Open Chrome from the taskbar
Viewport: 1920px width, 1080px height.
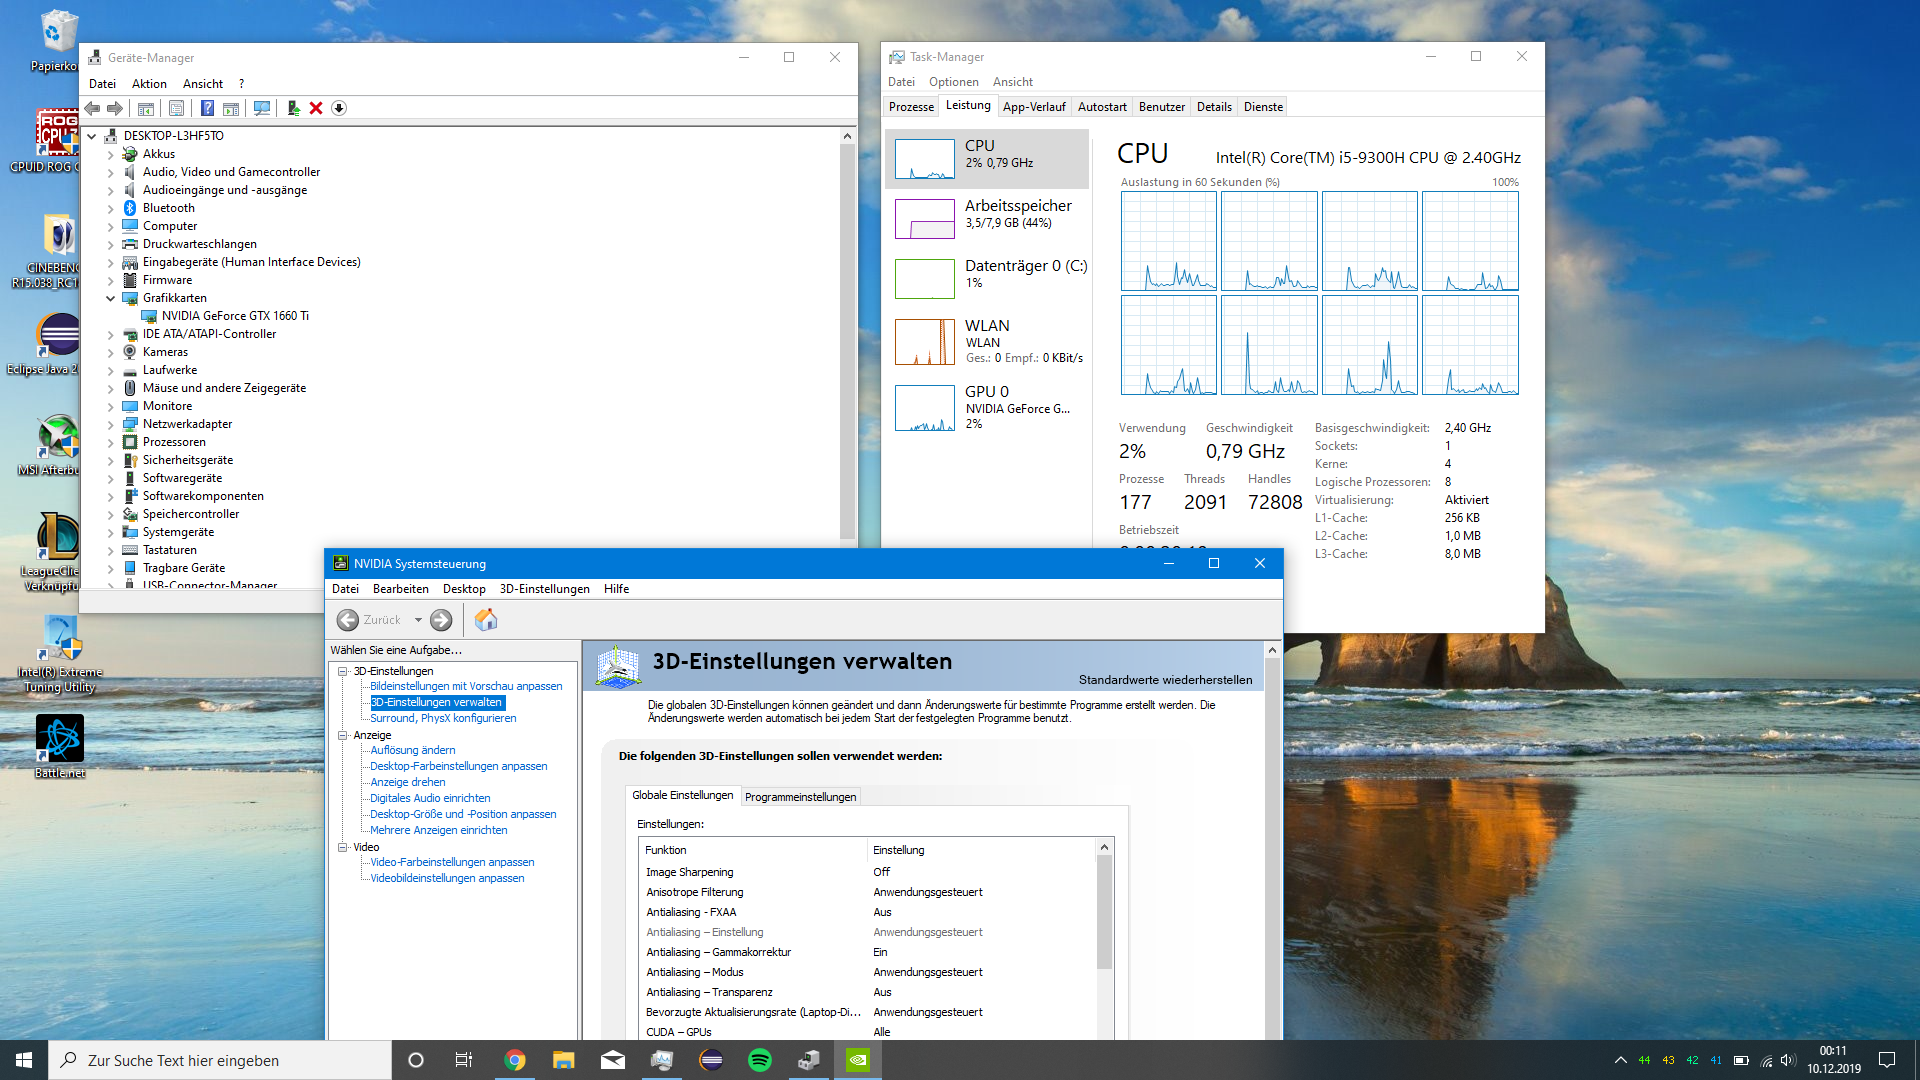[x=515, y=1060]
